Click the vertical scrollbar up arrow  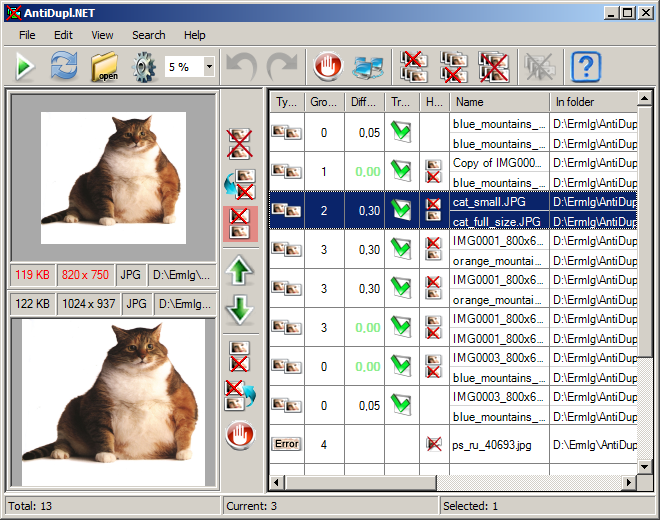pos(644,99)
